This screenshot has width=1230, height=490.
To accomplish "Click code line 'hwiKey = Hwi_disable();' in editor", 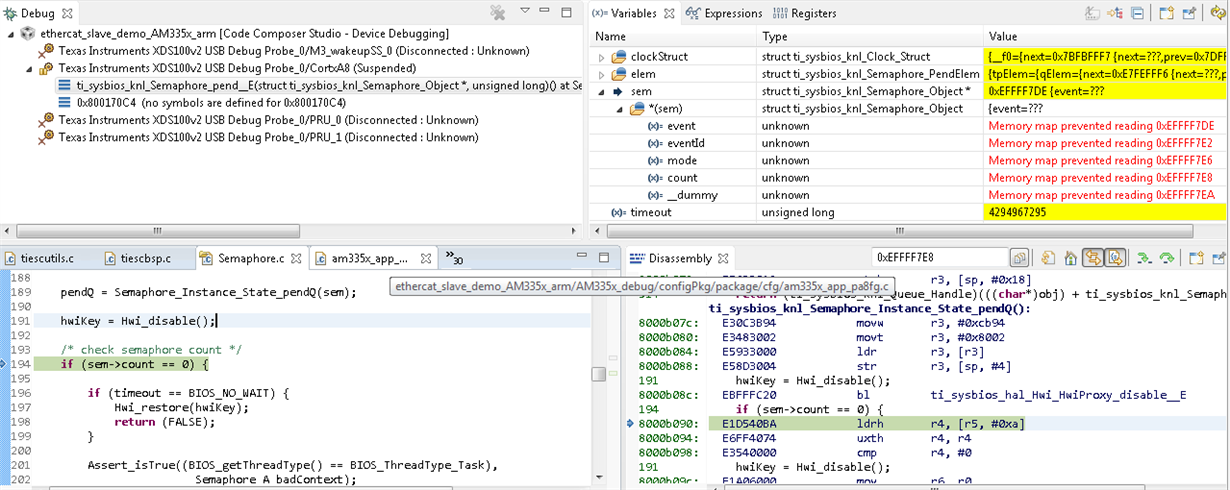I will [139, 321].
